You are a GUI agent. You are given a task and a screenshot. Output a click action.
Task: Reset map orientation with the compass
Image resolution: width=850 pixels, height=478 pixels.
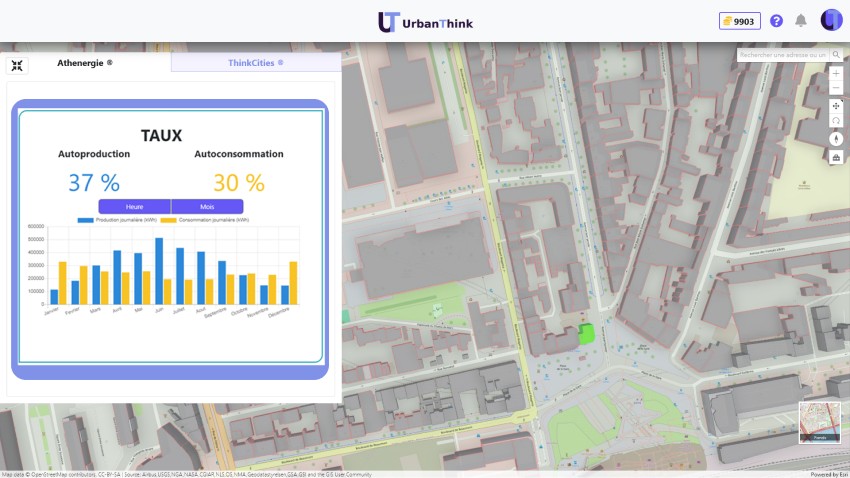click(x=836, y=139)
